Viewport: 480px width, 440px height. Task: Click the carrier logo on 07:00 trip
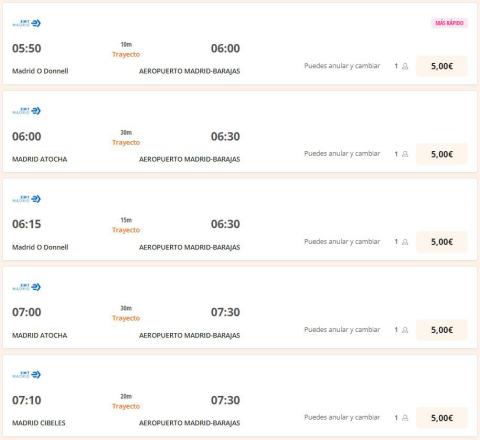(x=26, y=287)
